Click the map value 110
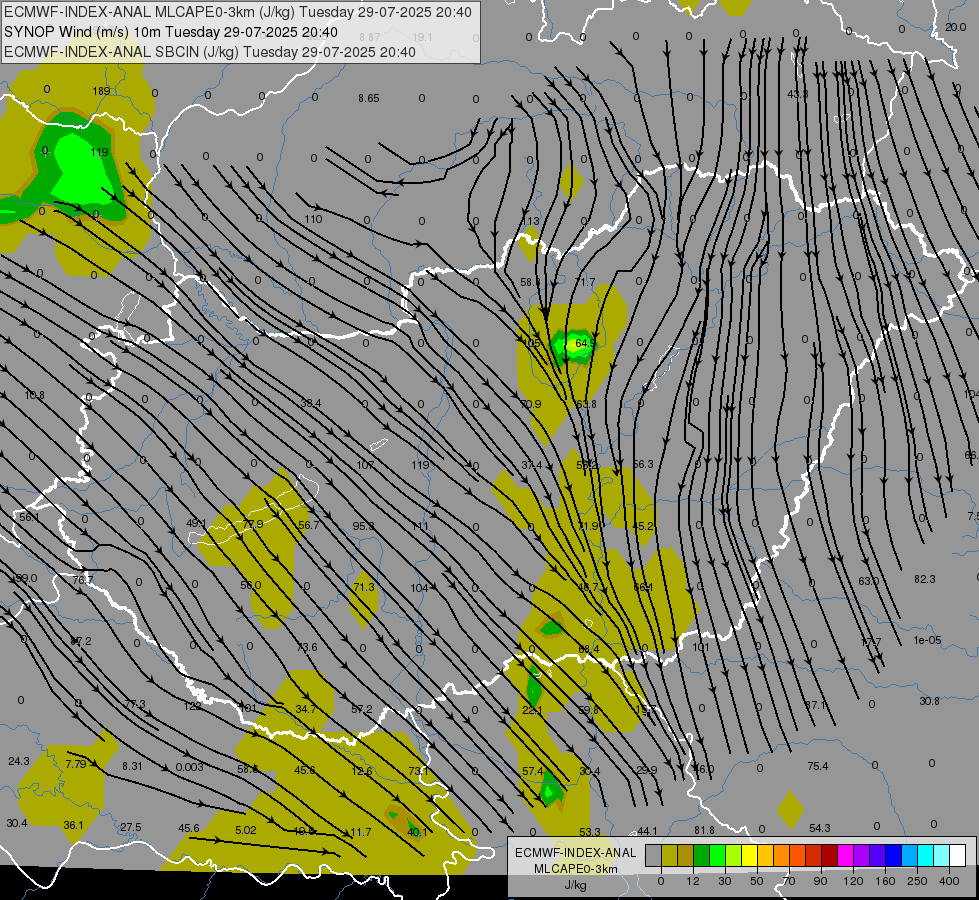This screenshot has width=979, height=900. pos(313,219)
